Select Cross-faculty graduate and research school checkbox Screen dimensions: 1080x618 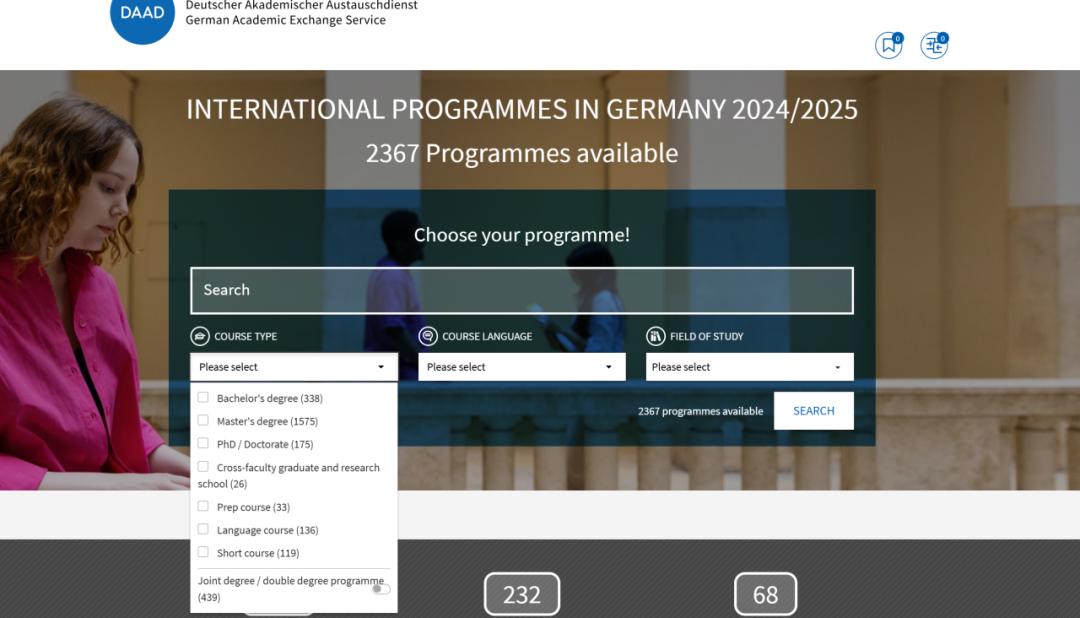click(x=203, y=467)
